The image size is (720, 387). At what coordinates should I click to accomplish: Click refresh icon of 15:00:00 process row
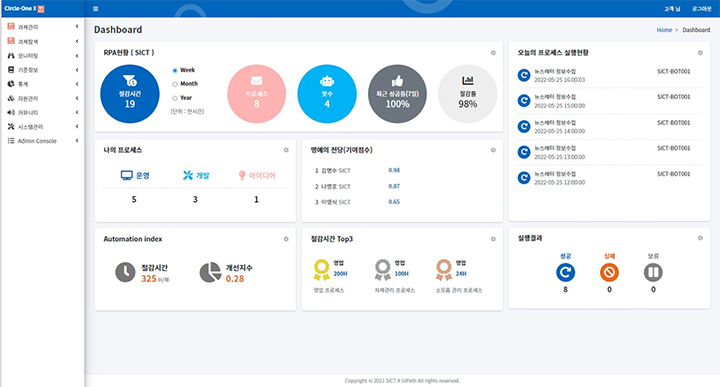524,101
